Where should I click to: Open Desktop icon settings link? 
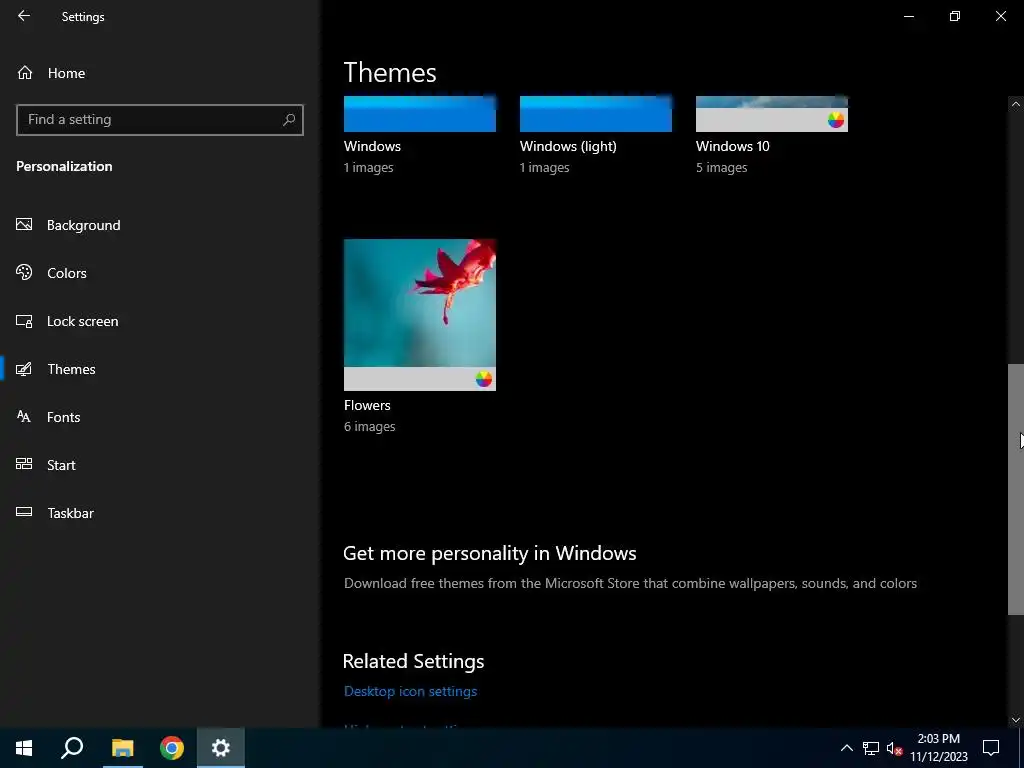[x=410, y=692]
